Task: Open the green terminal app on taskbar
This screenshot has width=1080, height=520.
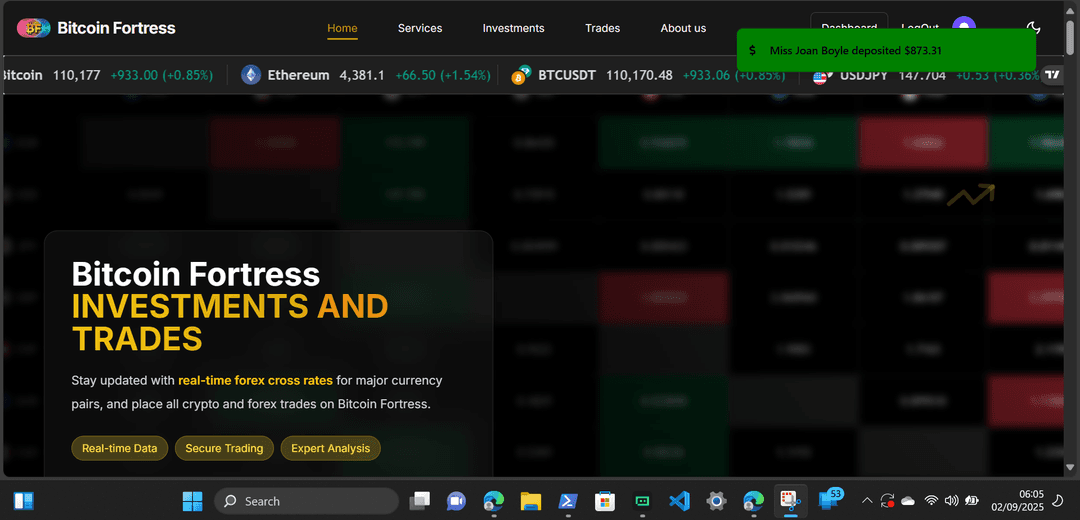Action: click(642, 501)
